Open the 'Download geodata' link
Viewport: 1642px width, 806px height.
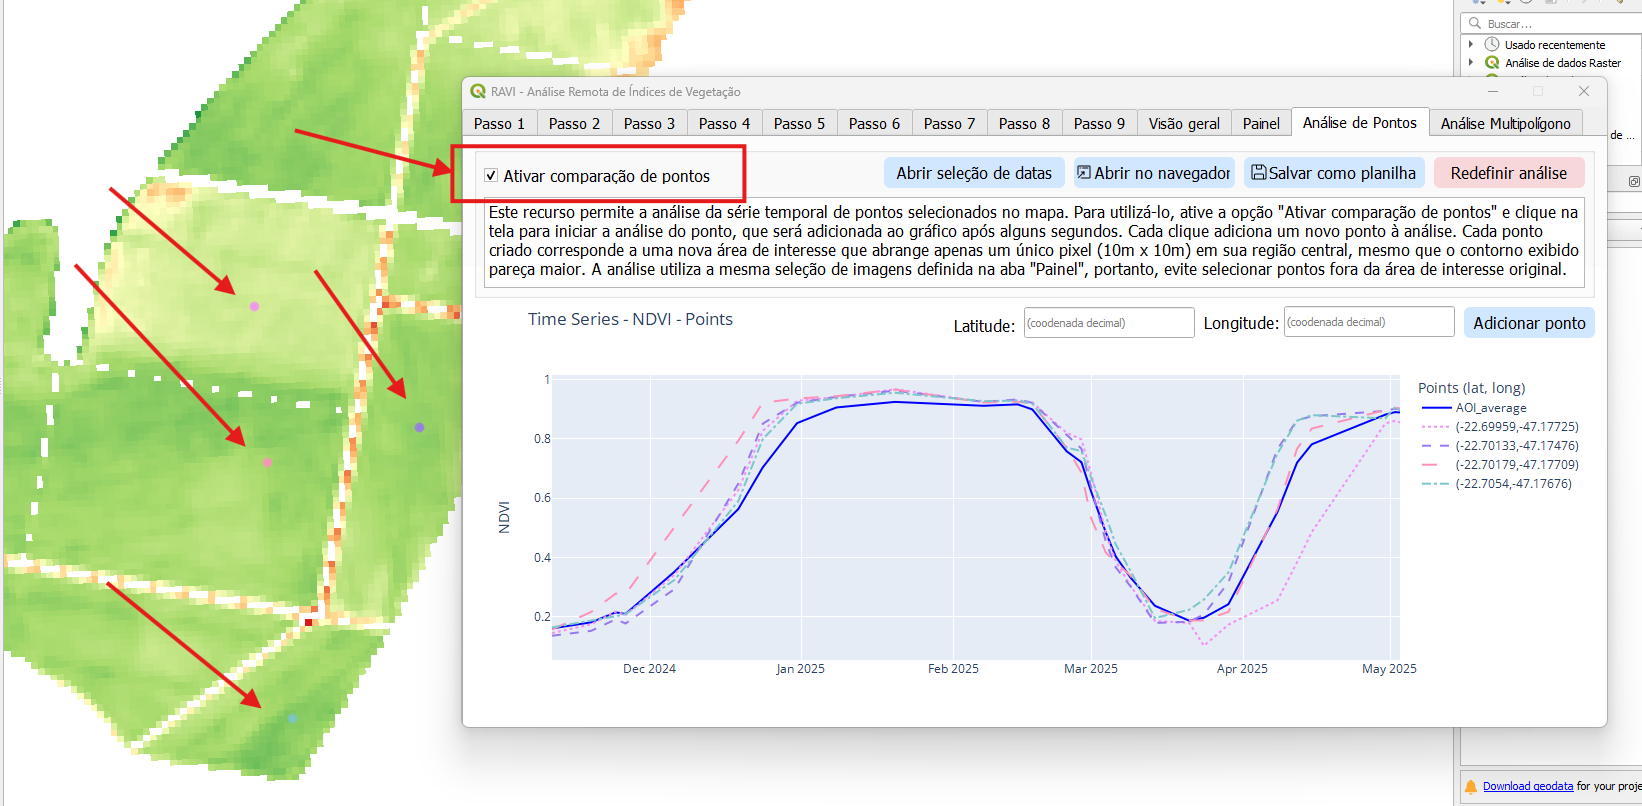click(x=1527, y=786)
